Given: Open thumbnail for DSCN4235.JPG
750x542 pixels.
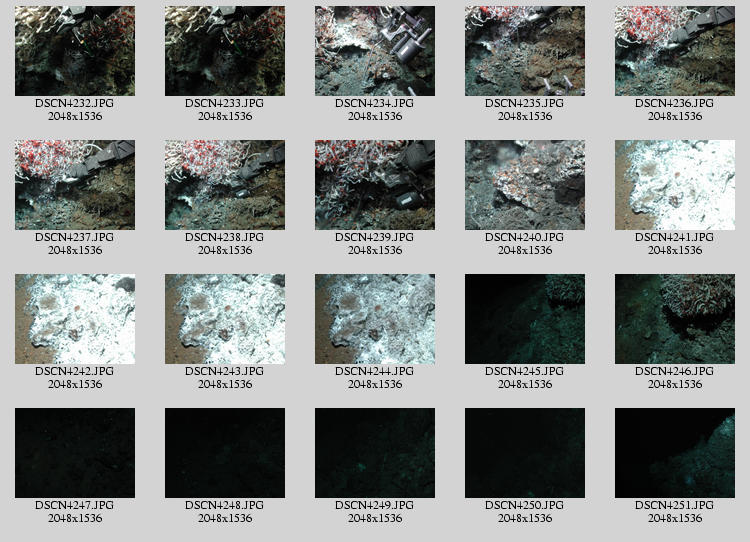Looking at the screenshot, I should coord(525,51).
